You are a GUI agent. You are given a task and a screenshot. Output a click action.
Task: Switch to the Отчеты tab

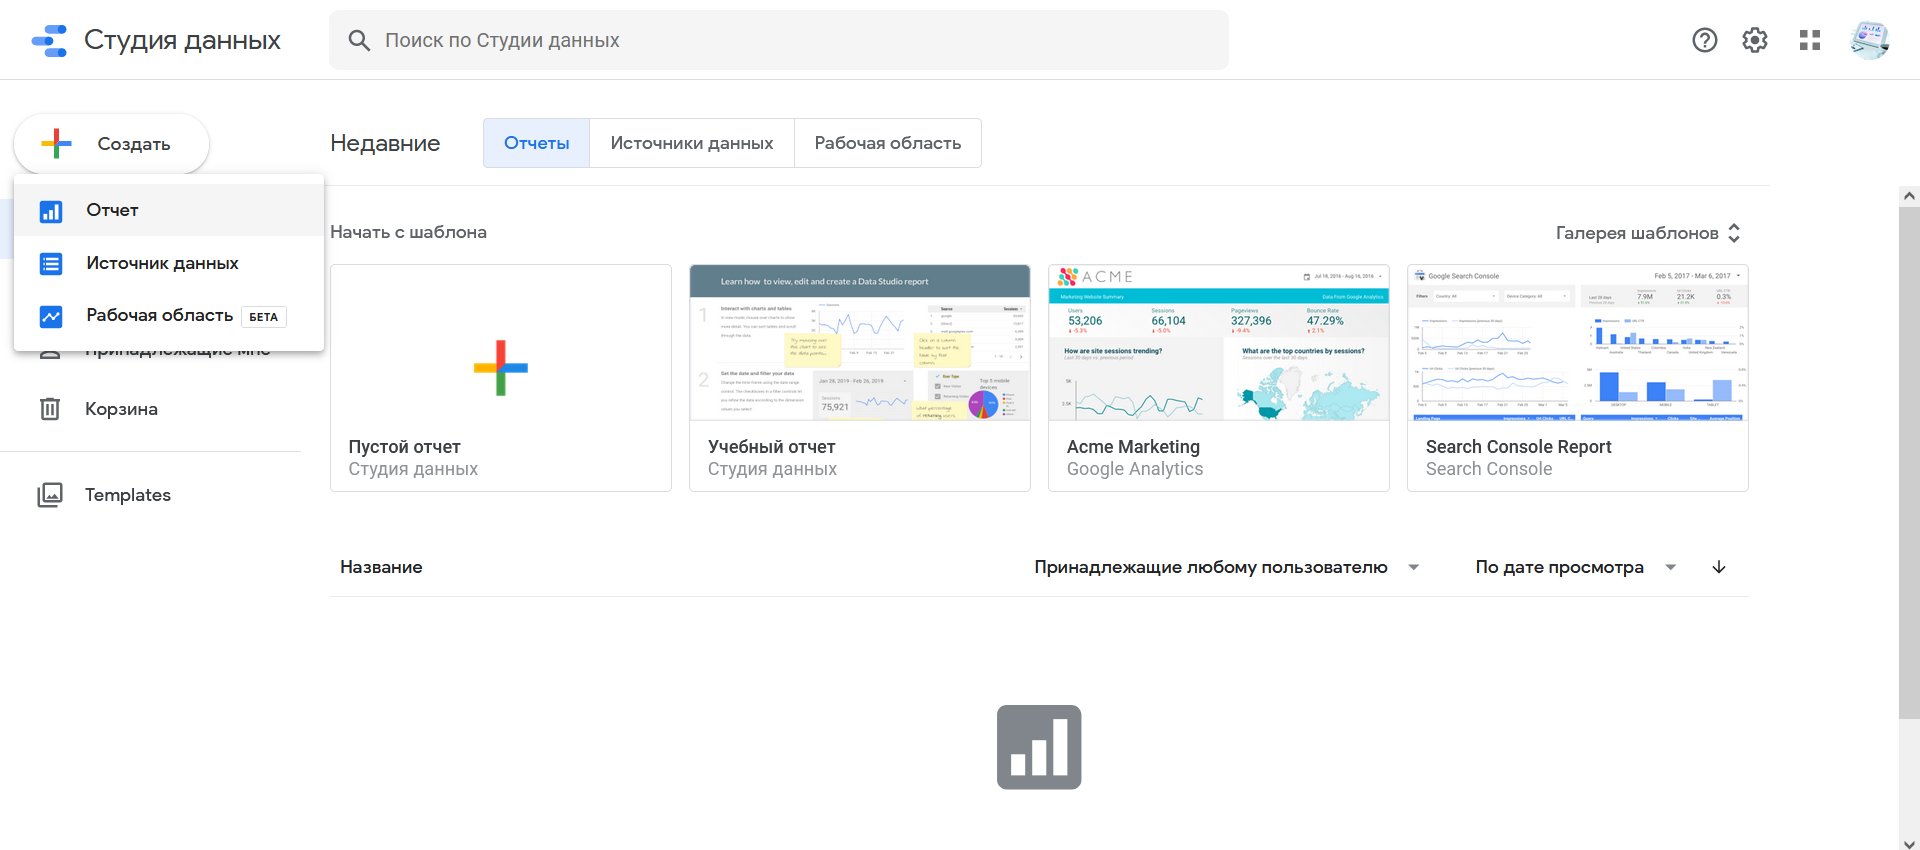[x=537, y=143]
